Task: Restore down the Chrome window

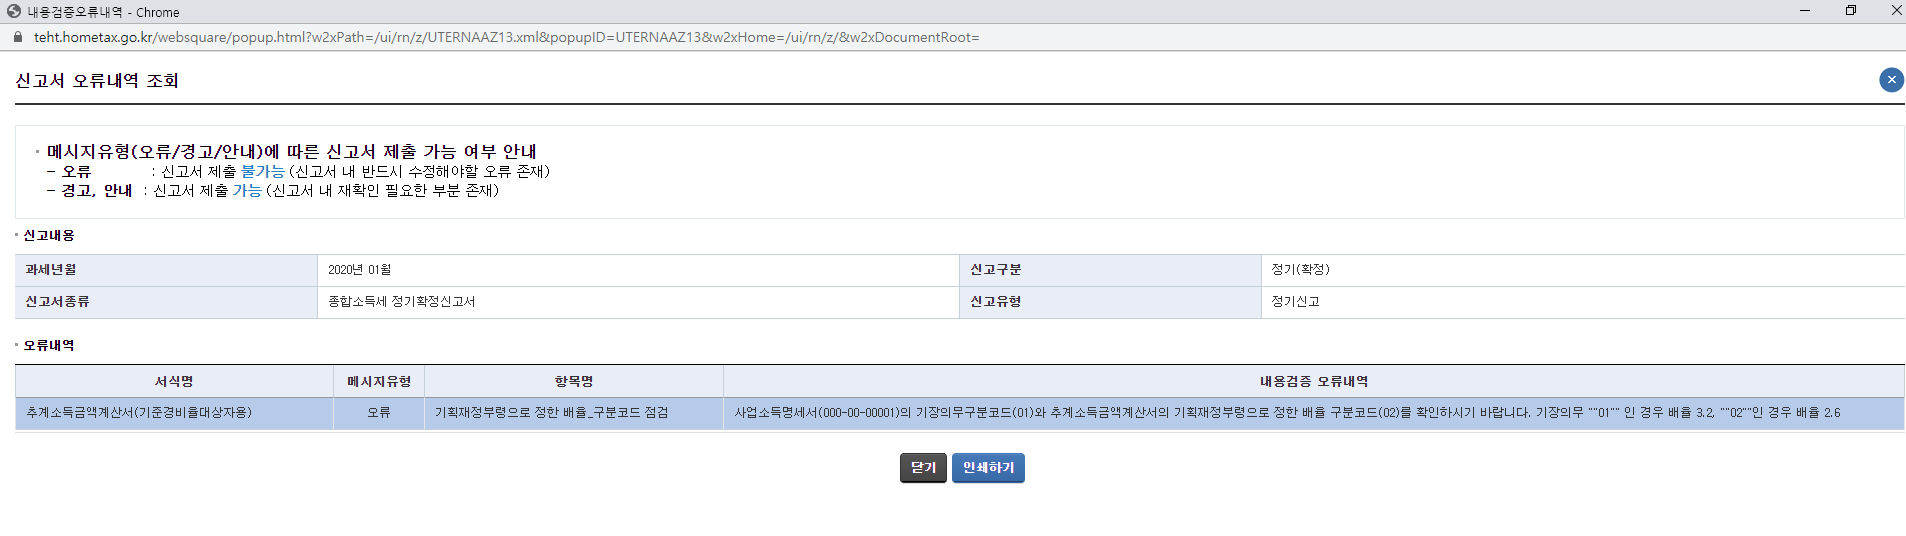Action: 1851,11
